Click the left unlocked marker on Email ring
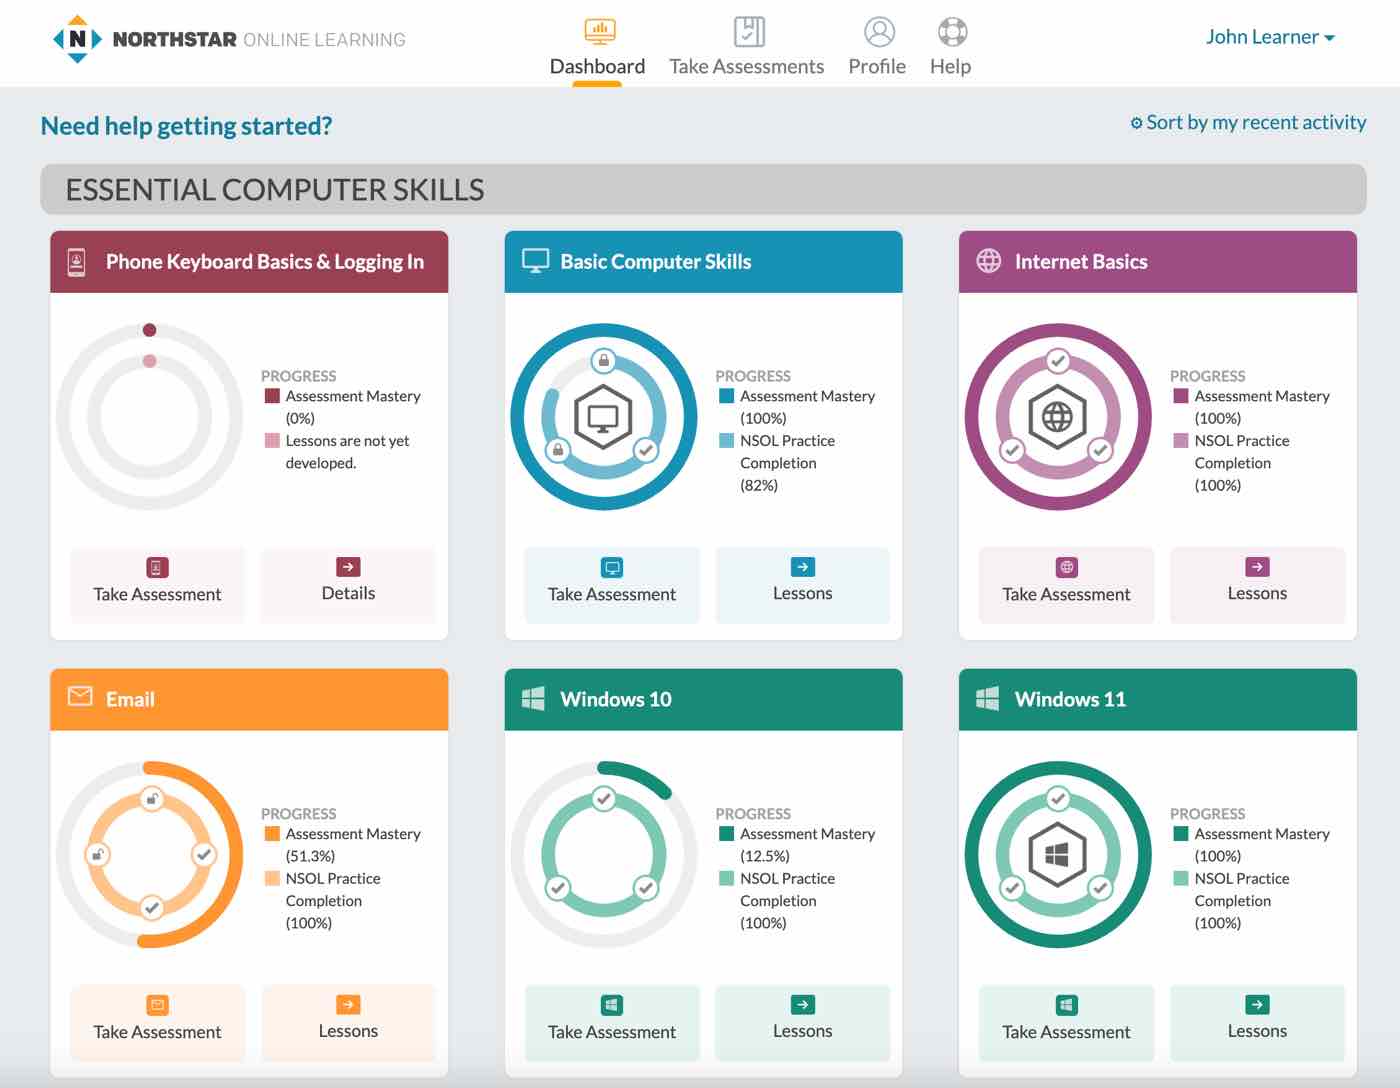1400x1088 pixels. 97,854
